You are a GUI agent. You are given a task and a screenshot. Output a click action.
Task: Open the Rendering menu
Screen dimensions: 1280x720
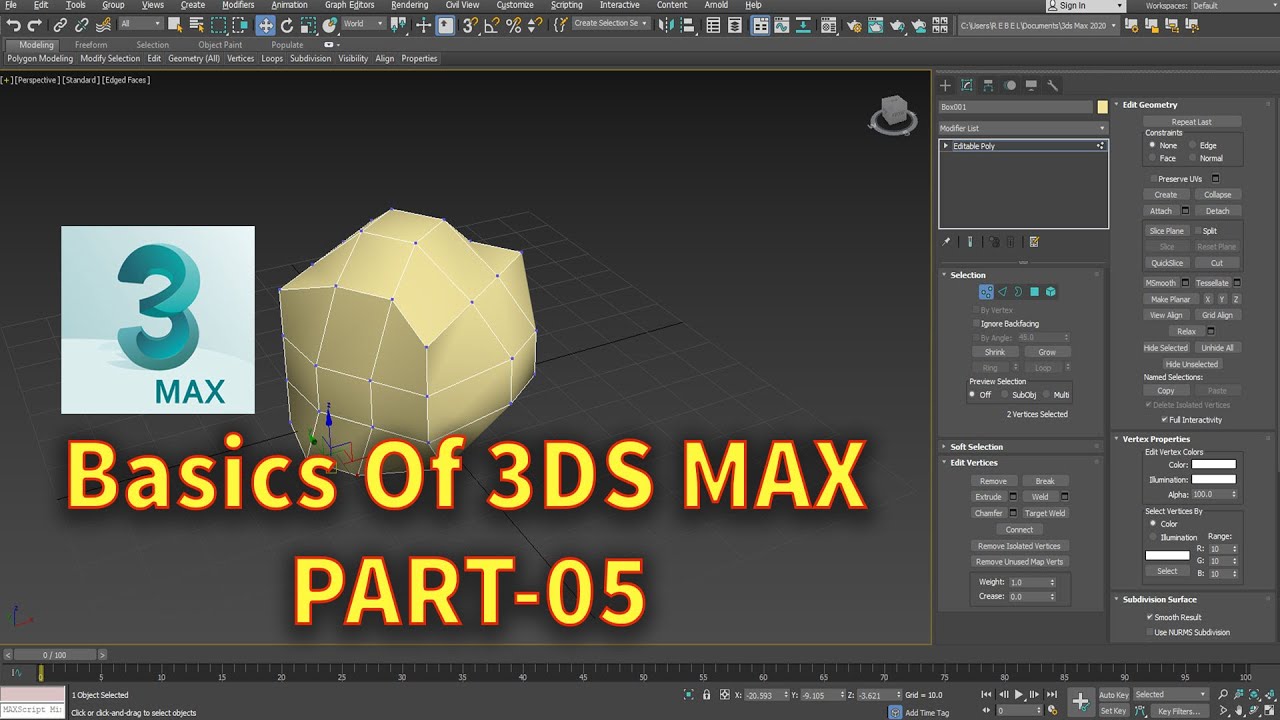click(x=410, y=5)
